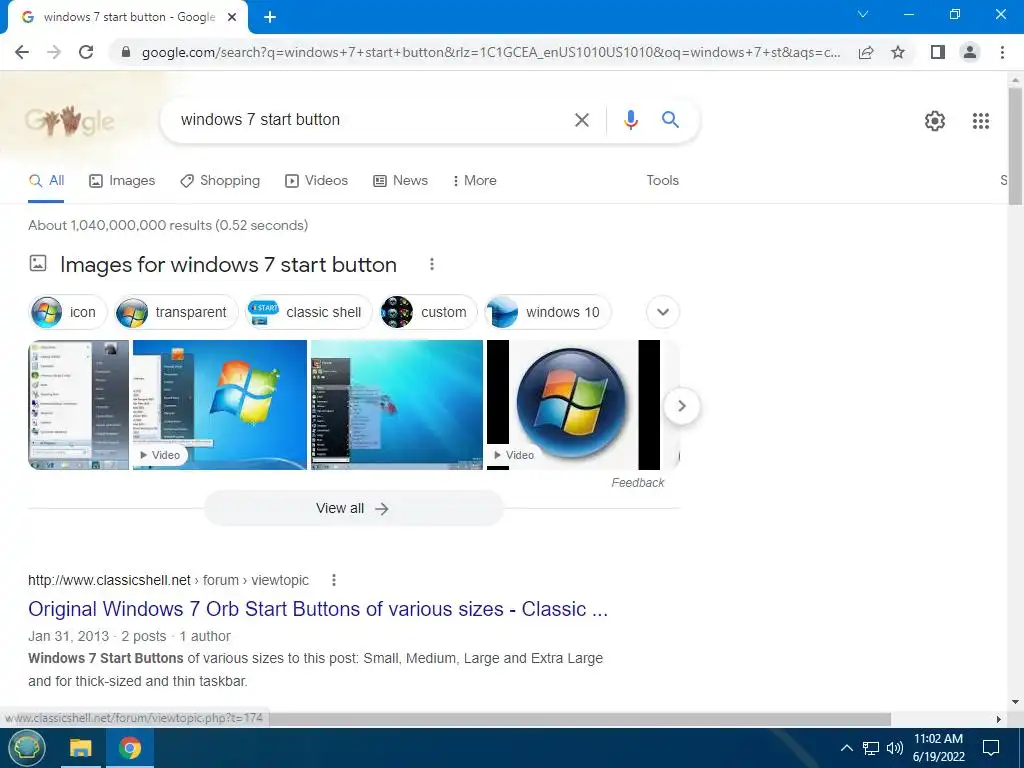This screenshot has height=768, width=1024.
Task: Open first start menu screenshot thumbnail
Action: coord(78,405)
